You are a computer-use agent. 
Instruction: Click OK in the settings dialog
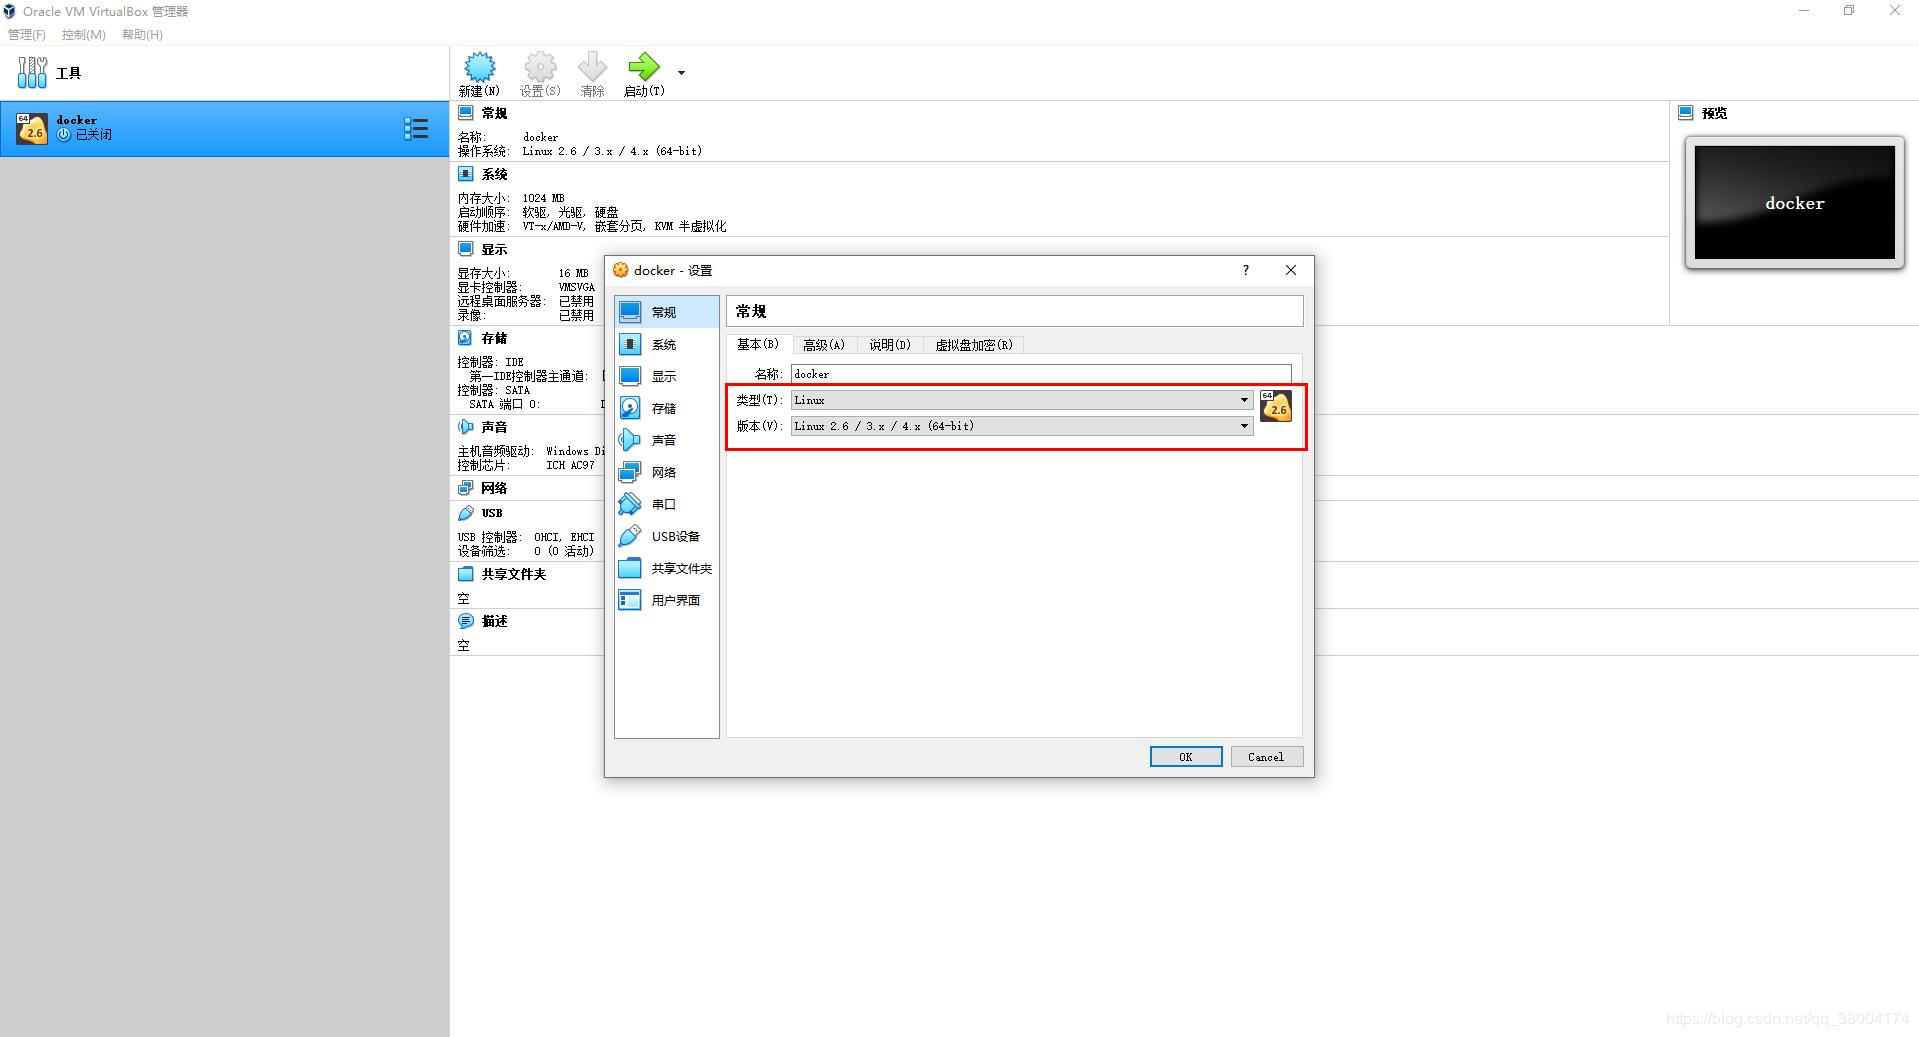tap(1186, 757)
